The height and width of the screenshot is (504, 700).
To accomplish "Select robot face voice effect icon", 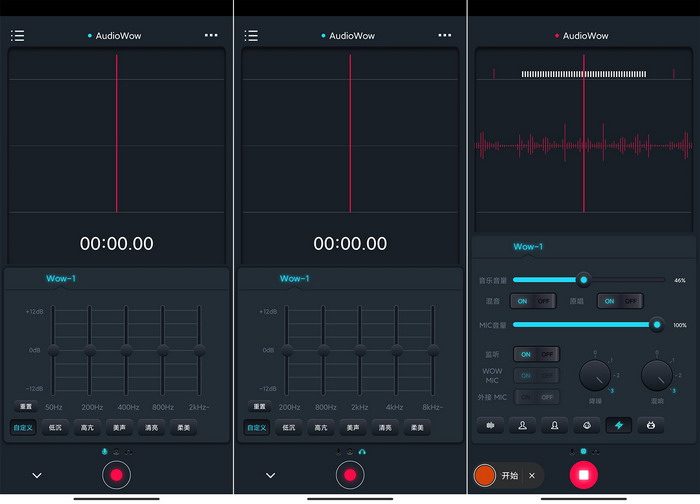I will 651,425.
